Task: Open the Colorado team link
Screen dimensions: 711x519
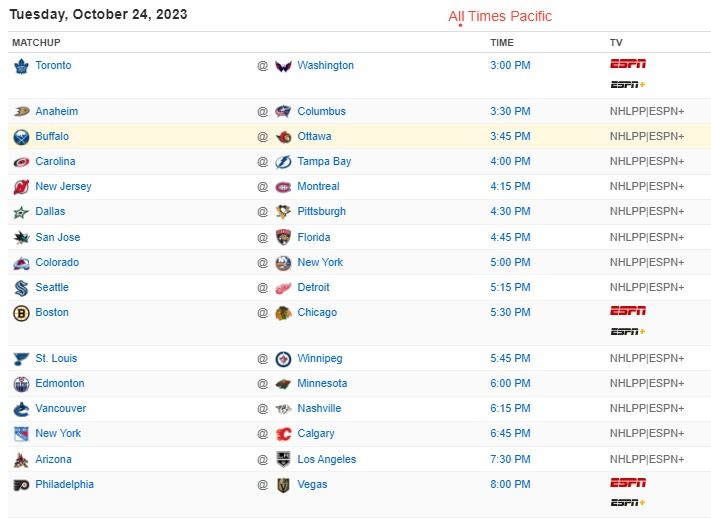Action: coord(56,263)
